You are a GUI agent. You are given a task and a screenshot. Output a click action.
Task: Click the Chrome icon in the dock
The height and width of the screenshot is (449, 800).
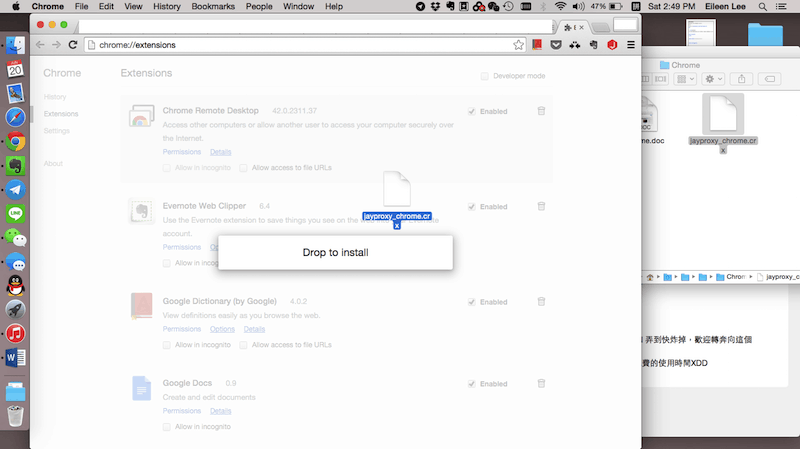coord(15,141)
